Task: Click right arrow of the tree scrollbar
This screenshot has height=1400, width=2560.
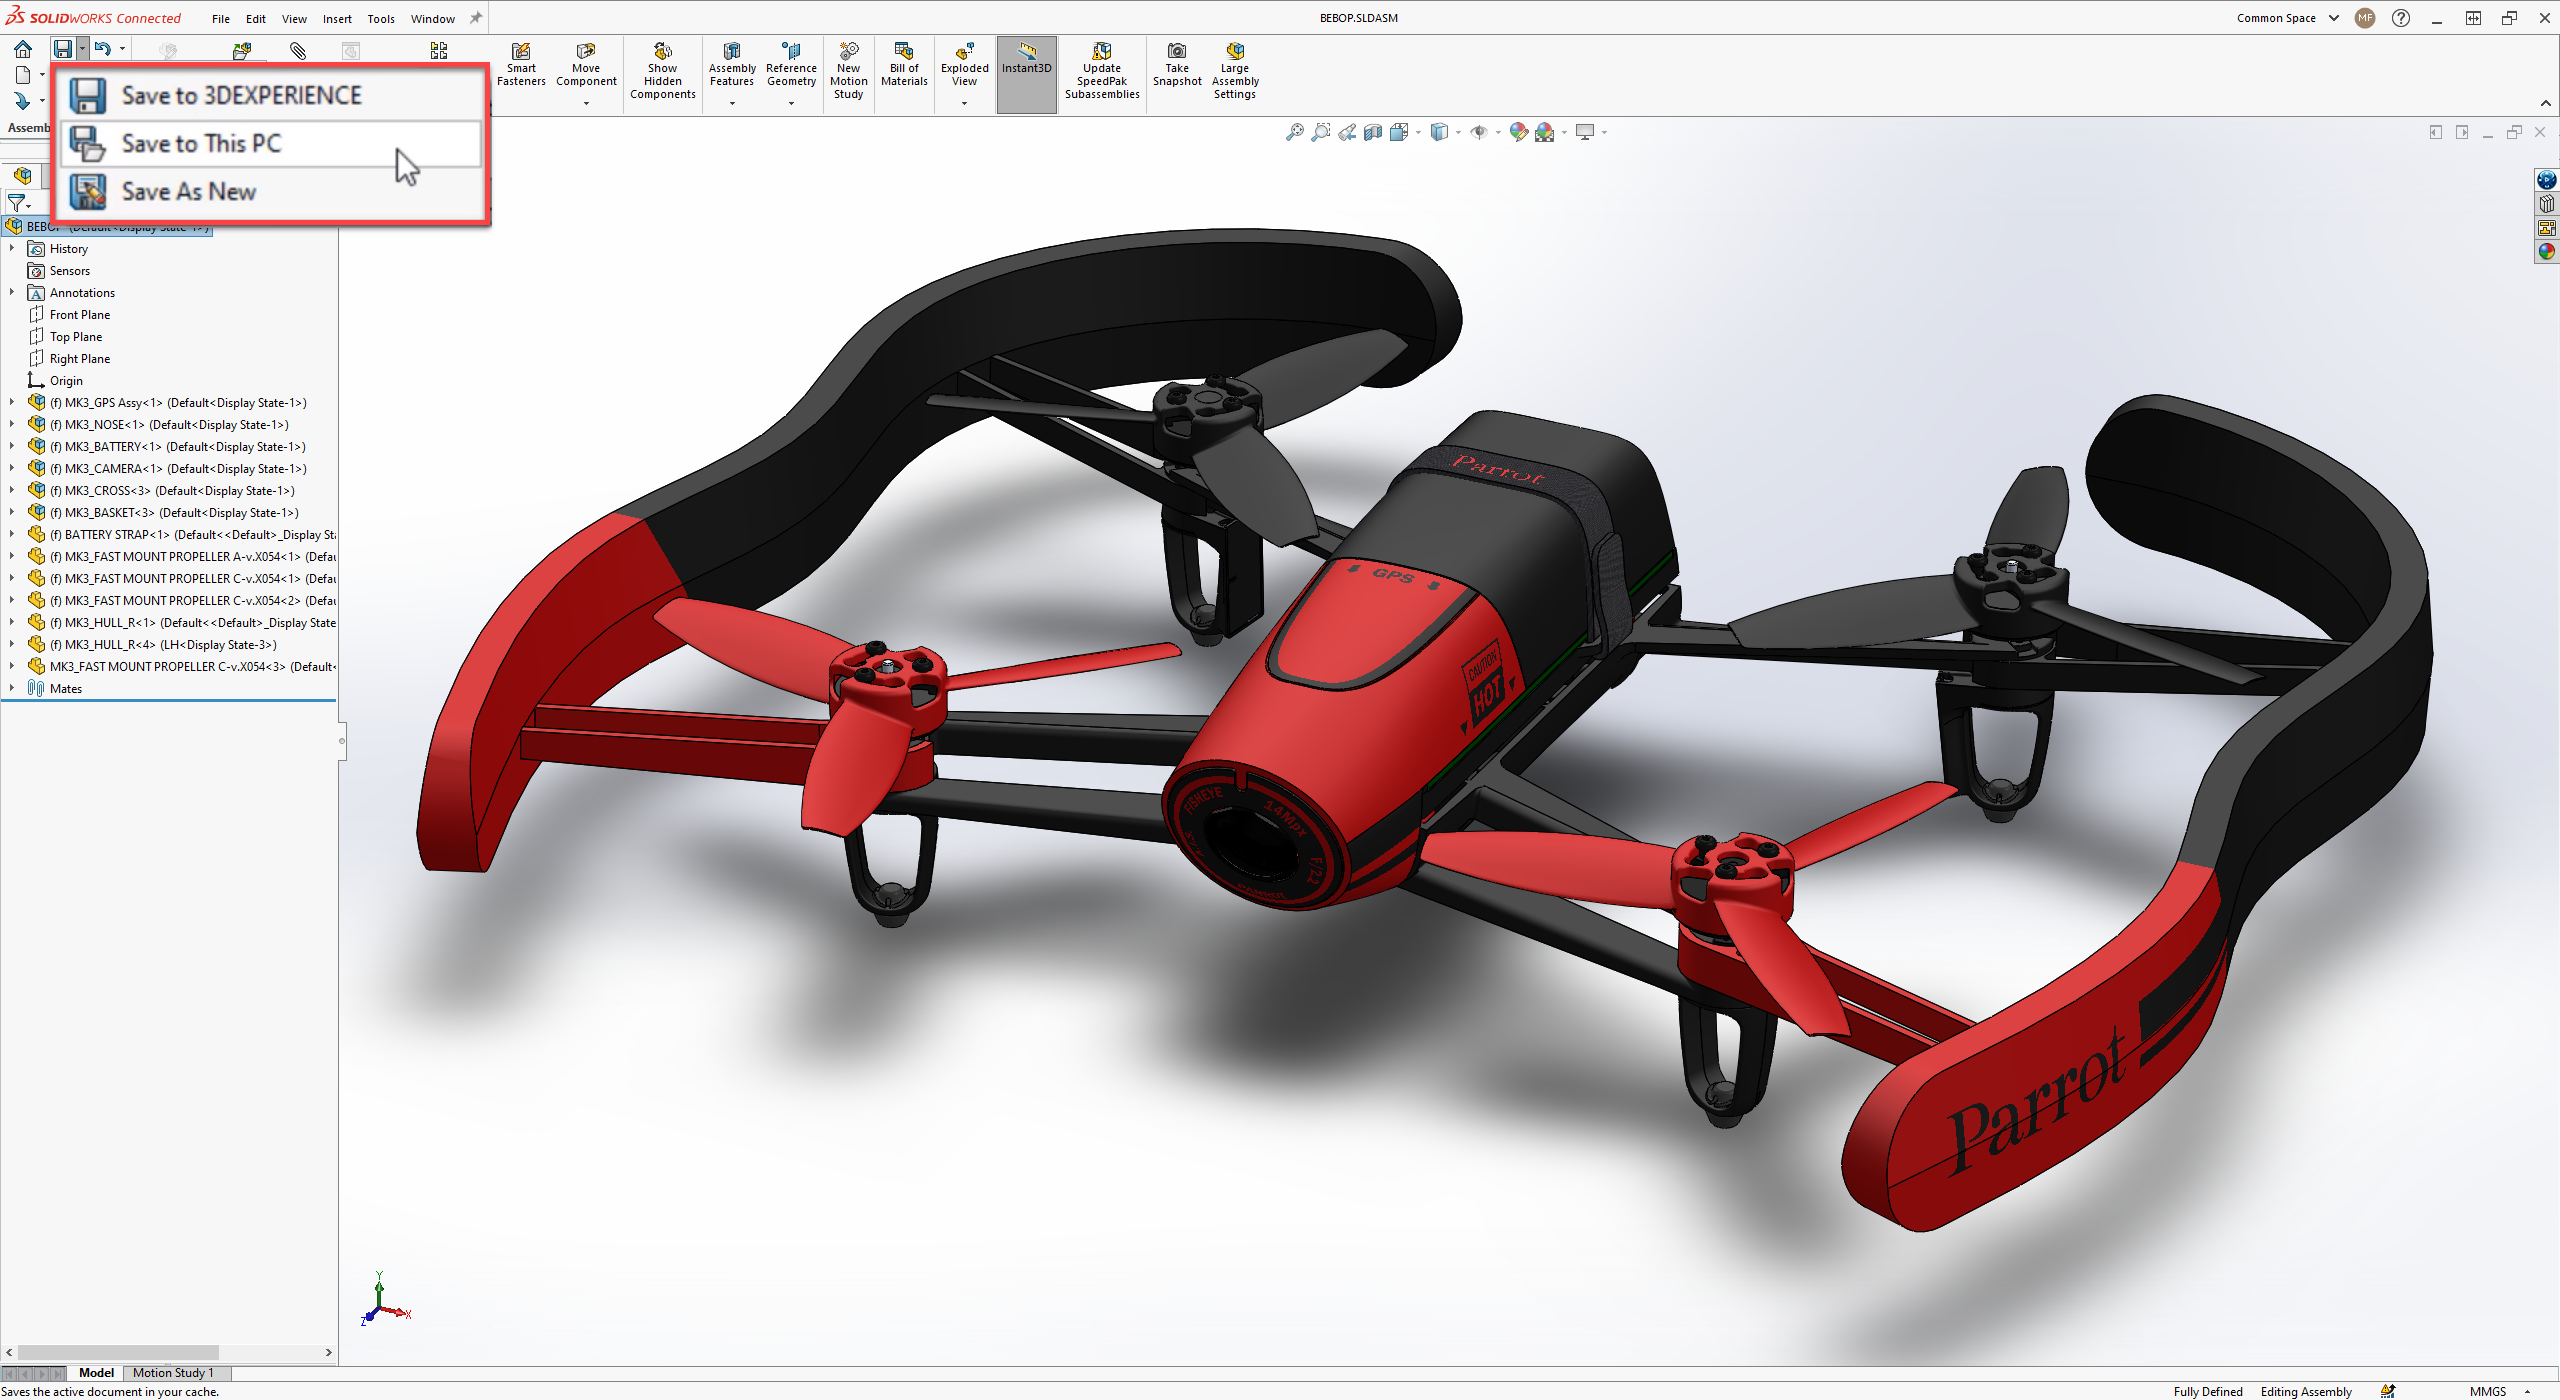Action: click(x=328, y=1352)
